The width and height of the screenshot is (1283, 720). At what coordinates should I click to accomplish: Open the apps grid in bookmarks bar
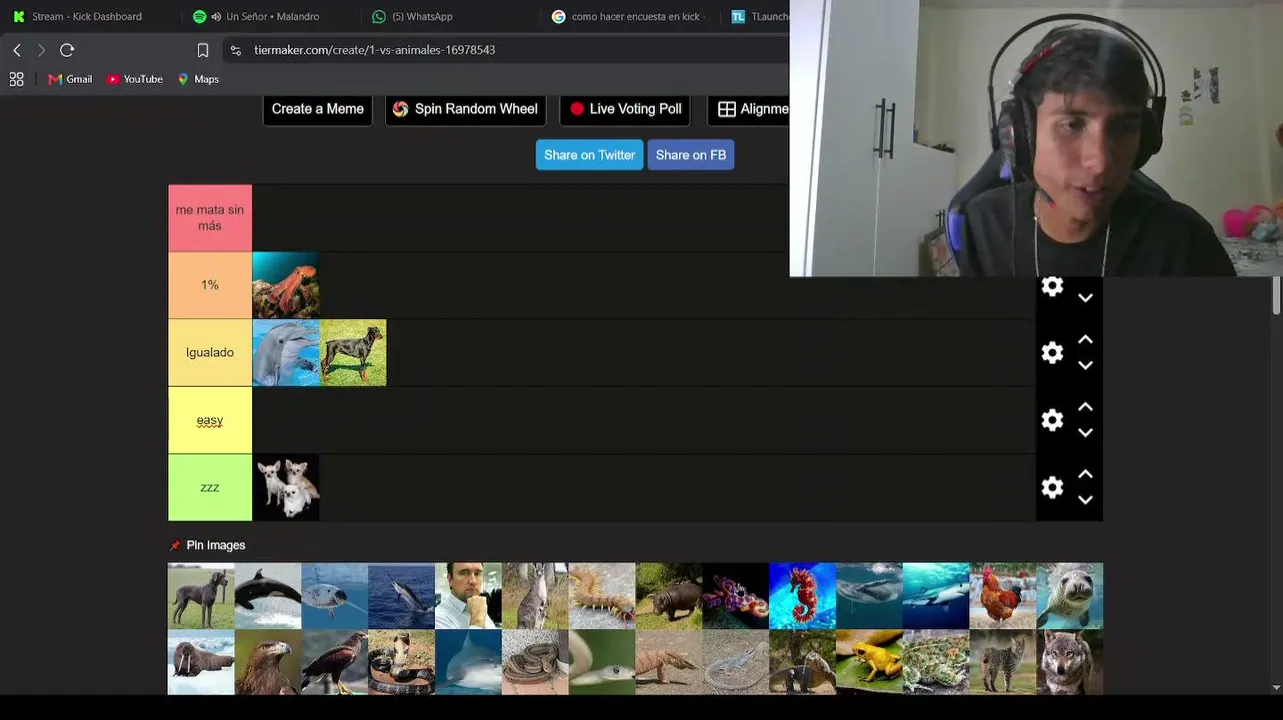[x=17, y=79]
